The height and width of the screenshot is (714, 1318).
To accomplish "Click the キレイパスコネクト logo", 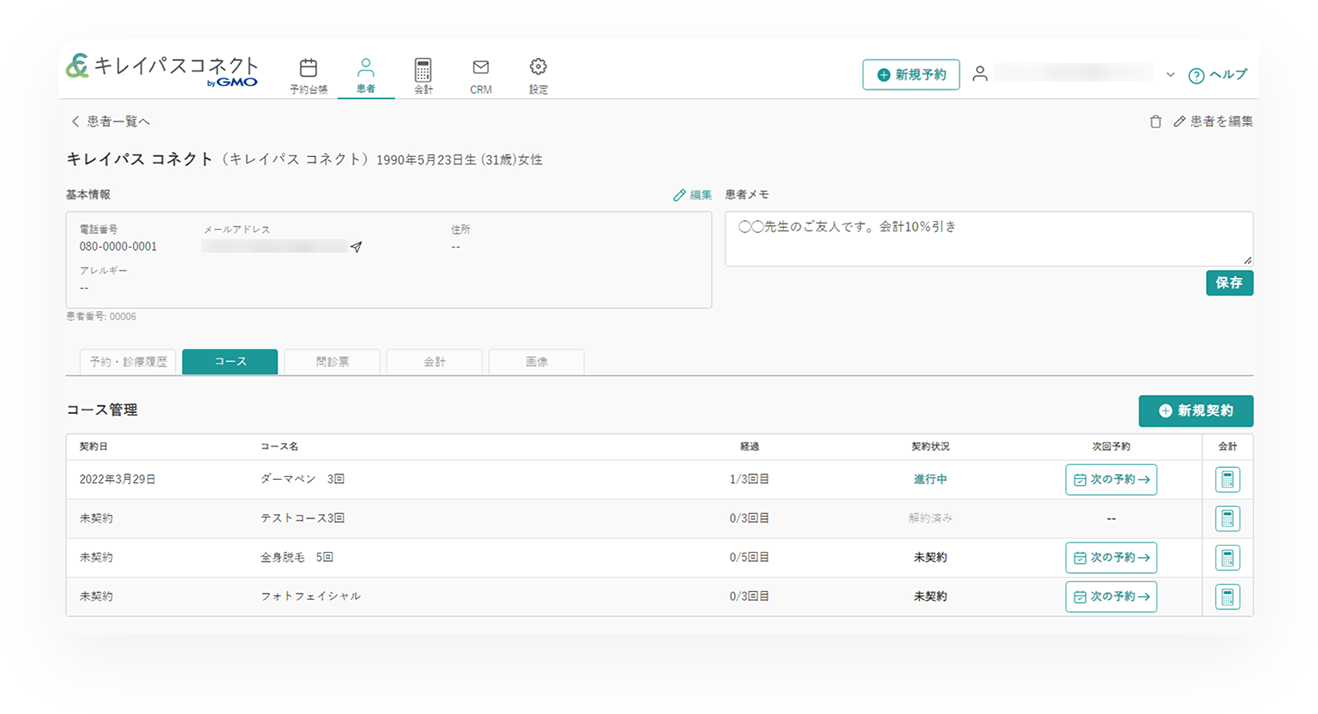I will [x=162, y=70].
